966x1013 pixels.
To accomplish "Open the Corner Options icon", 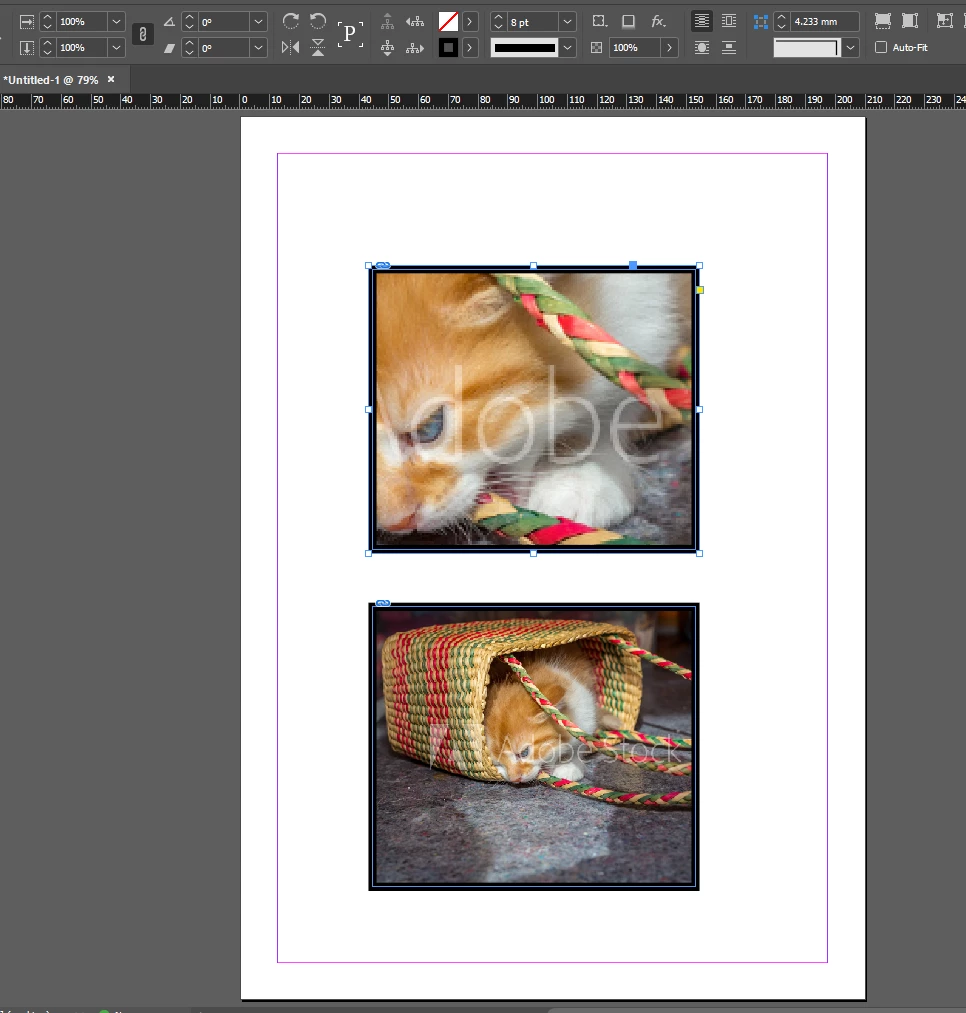I will pos(600,21).
